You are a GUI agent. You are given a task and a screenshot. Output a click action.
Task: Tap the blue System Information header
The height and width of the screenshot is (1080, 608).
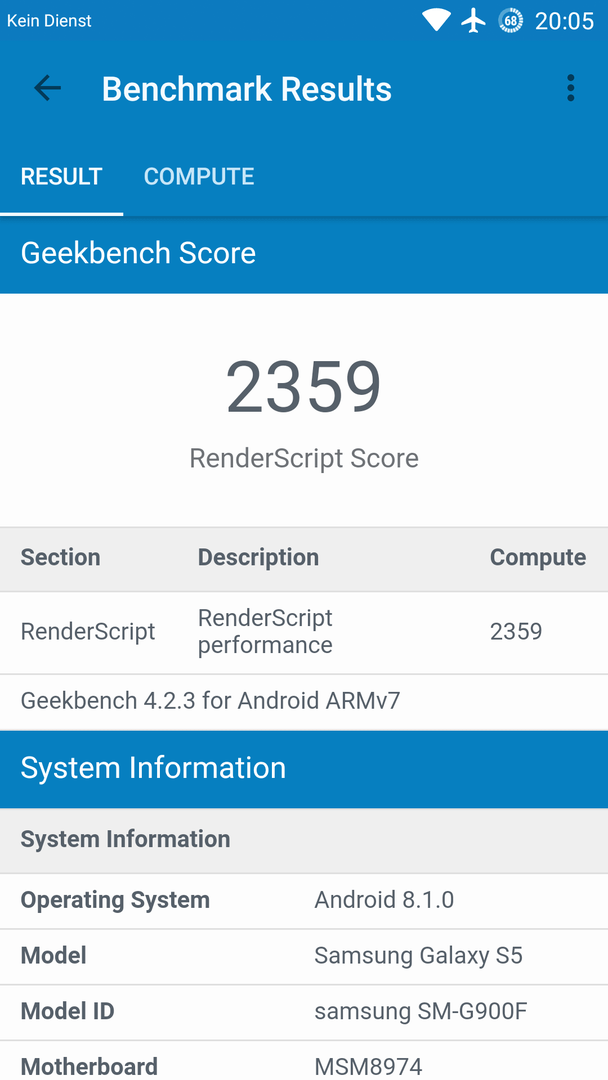click(x=304, y=769)
